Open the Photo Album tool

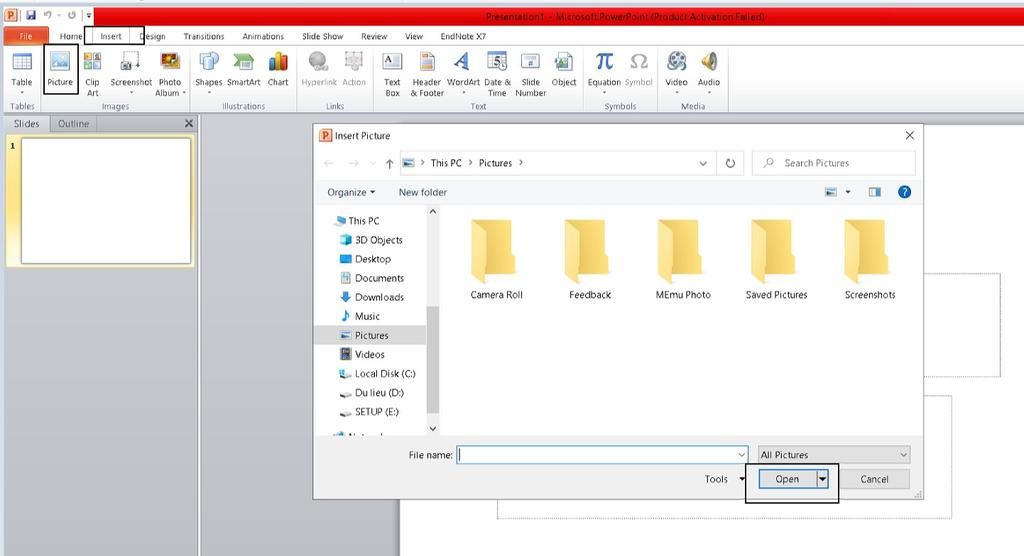pyautogui.click(x=170, y=73)
